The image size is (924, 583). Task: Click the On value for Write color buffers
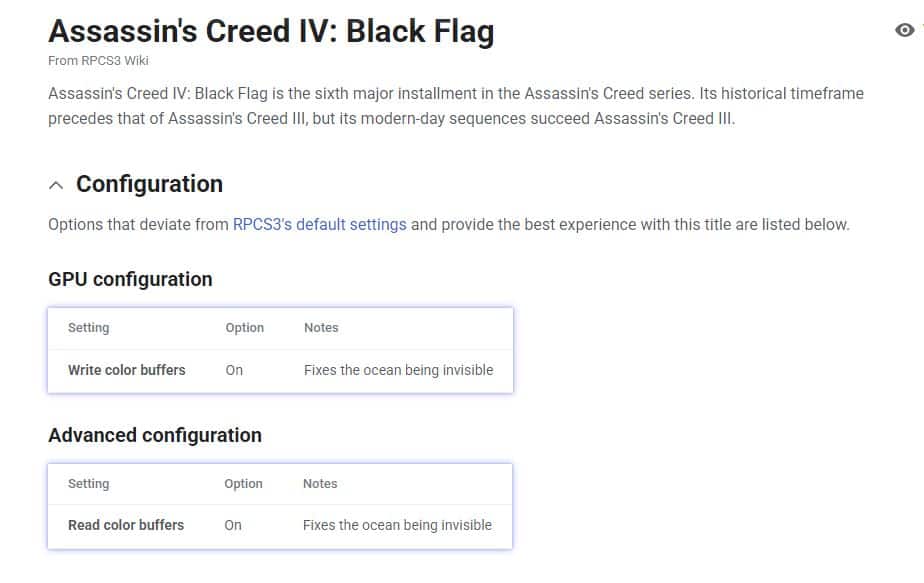pyautogui.click(x=234, y=370)
